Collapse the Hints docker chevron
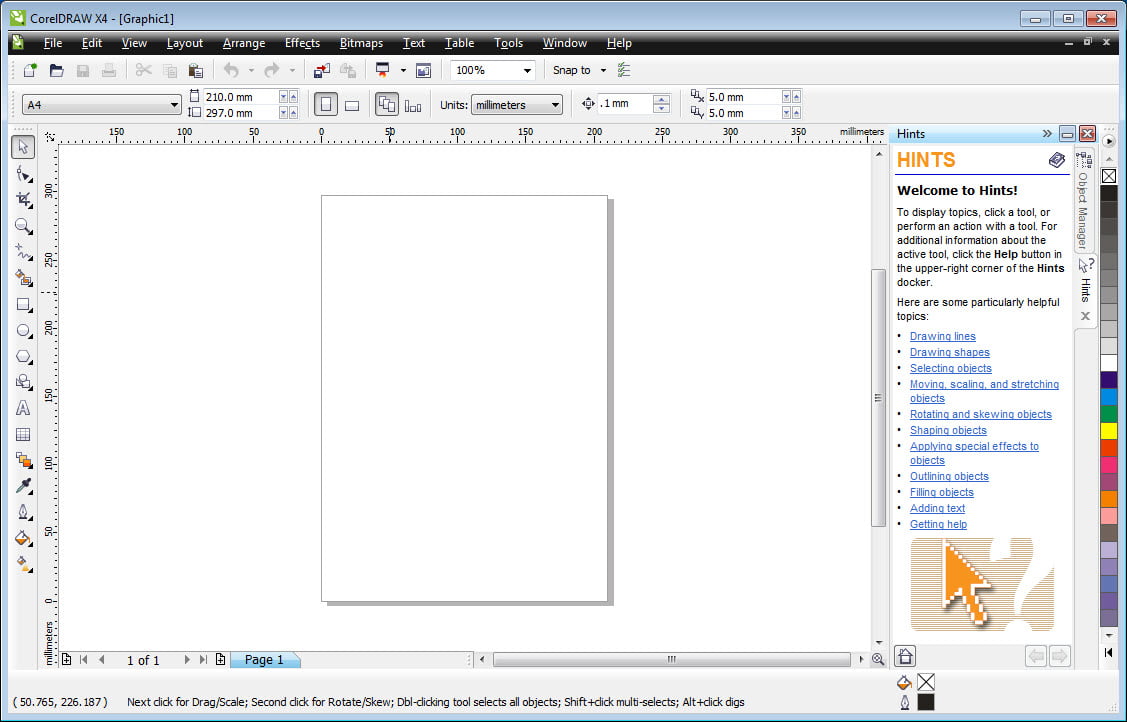1127x722 pixels. (x=1046, y=134)
